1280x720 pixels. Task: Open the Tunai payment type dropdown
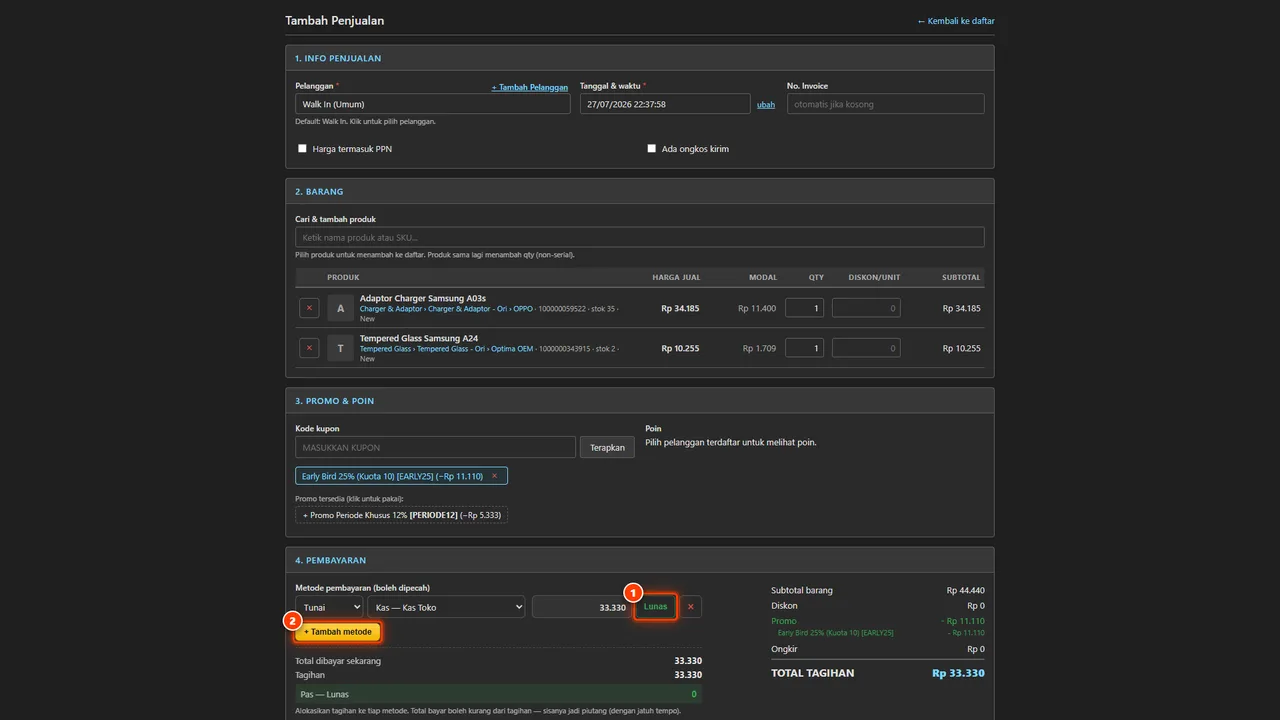(x=329, y=607)
